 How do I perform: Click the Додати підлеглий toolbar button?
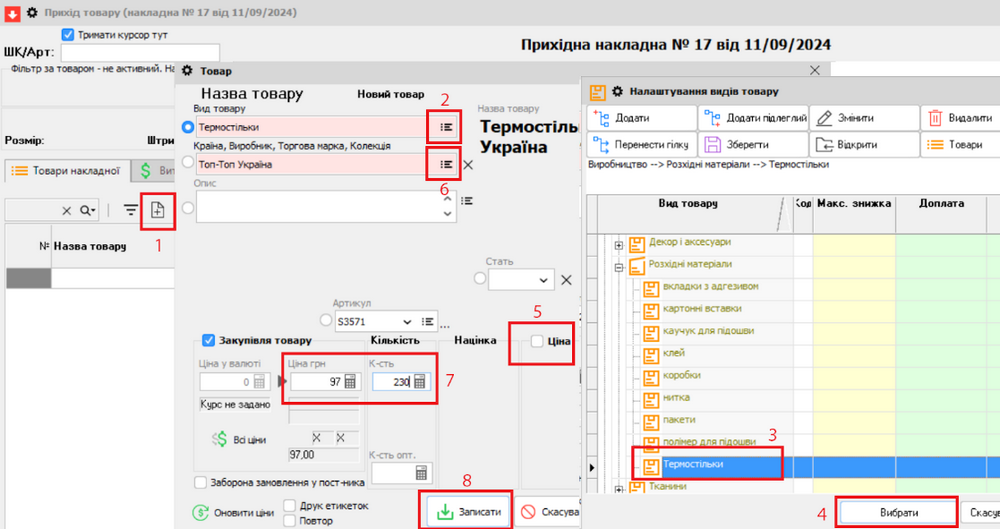pyautogui.click(x=752, y=118)
